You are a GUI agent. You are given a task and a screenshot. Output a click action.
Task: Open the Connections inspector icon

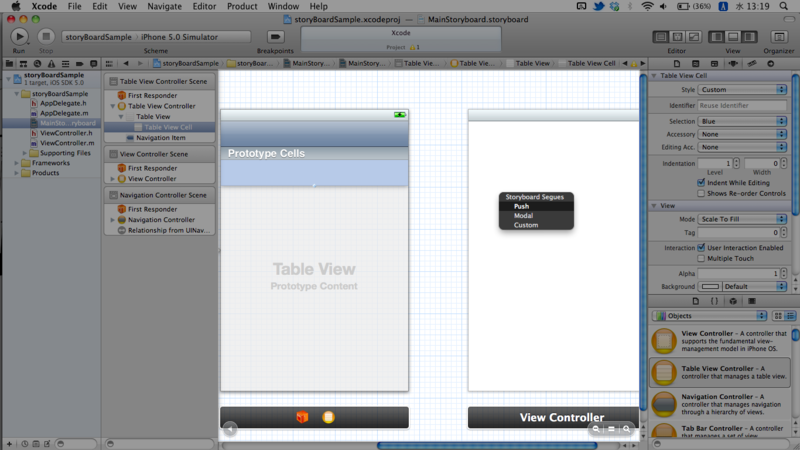(770, 64)
